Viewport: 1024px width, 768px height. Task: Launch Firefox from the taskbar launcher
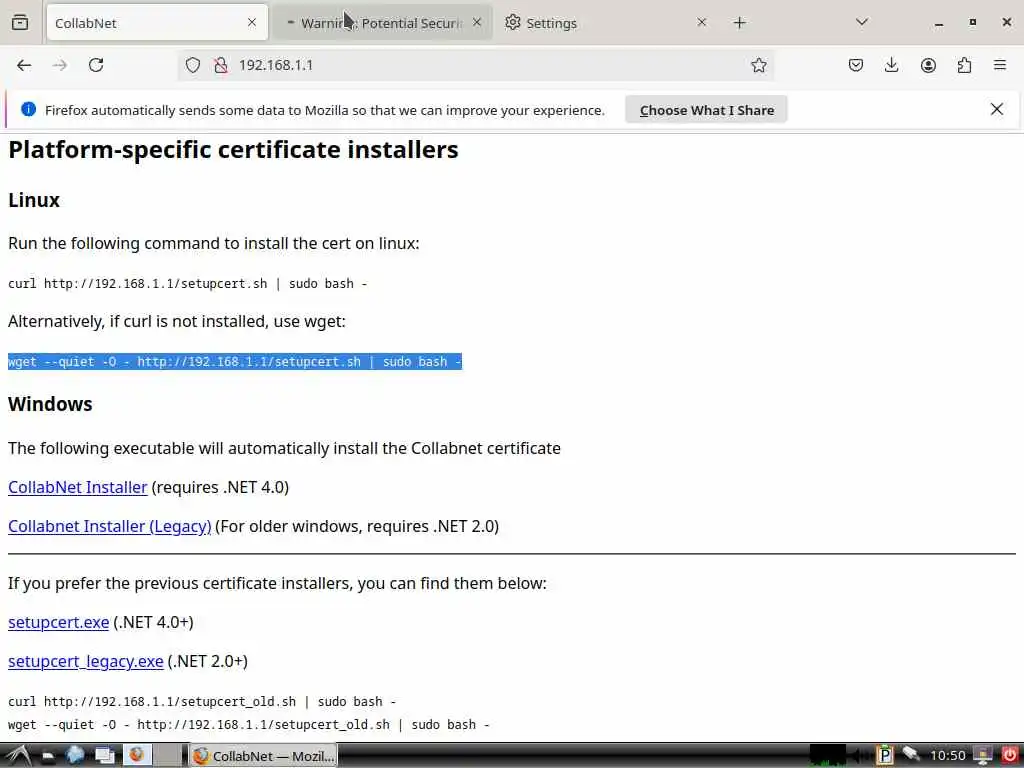point(137,755)
